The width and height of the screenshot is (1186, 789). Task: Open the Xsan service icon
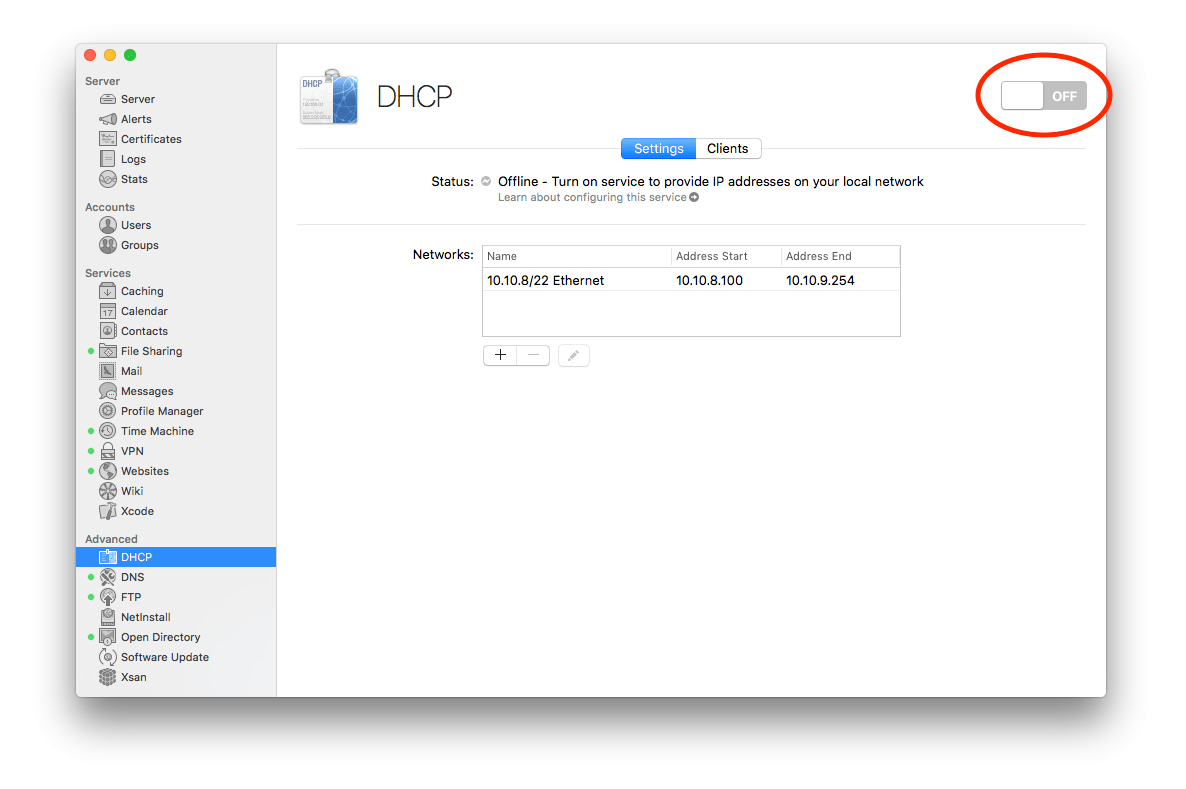tap(108, 677)
